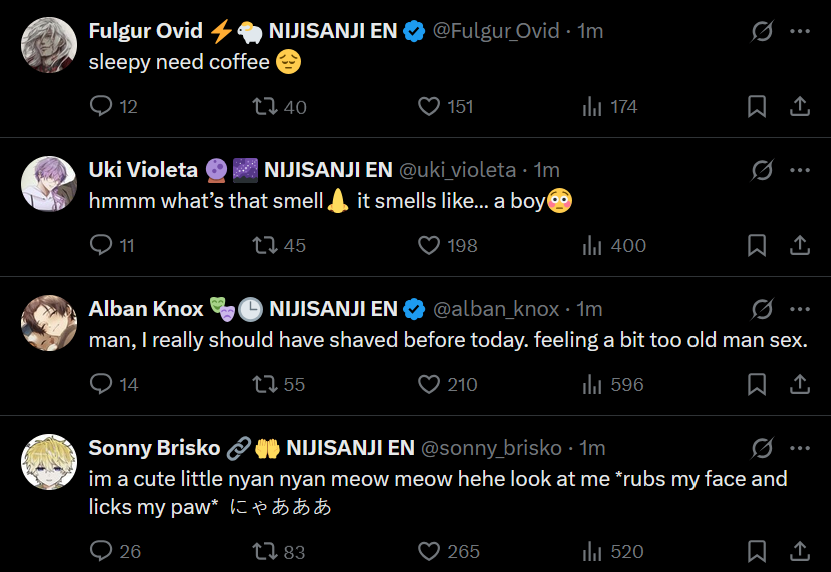This screenshot has height=572, width=831.
Task: Open more menu on Fulgur Ovid's tweet
Action: pyautogui.click(x=800, y=31)
